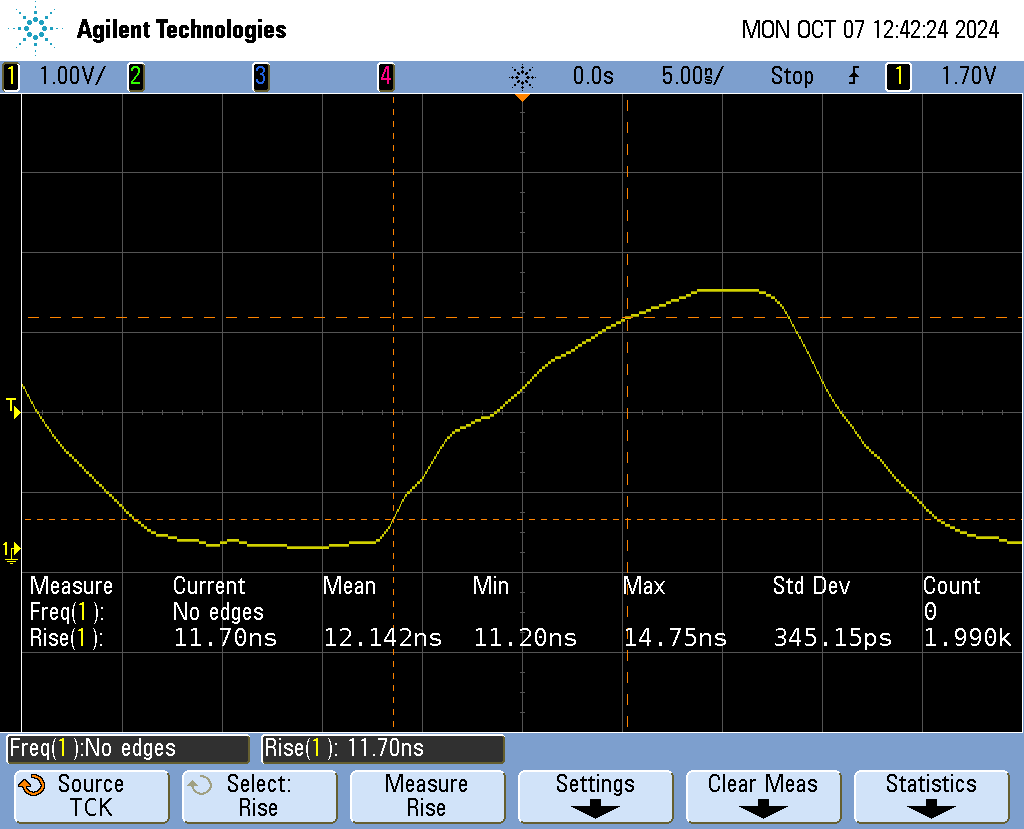Open the Select: Rise measurement chooser
The height and width of the screenshot is (829, 1024).
[x=258, y=796]
